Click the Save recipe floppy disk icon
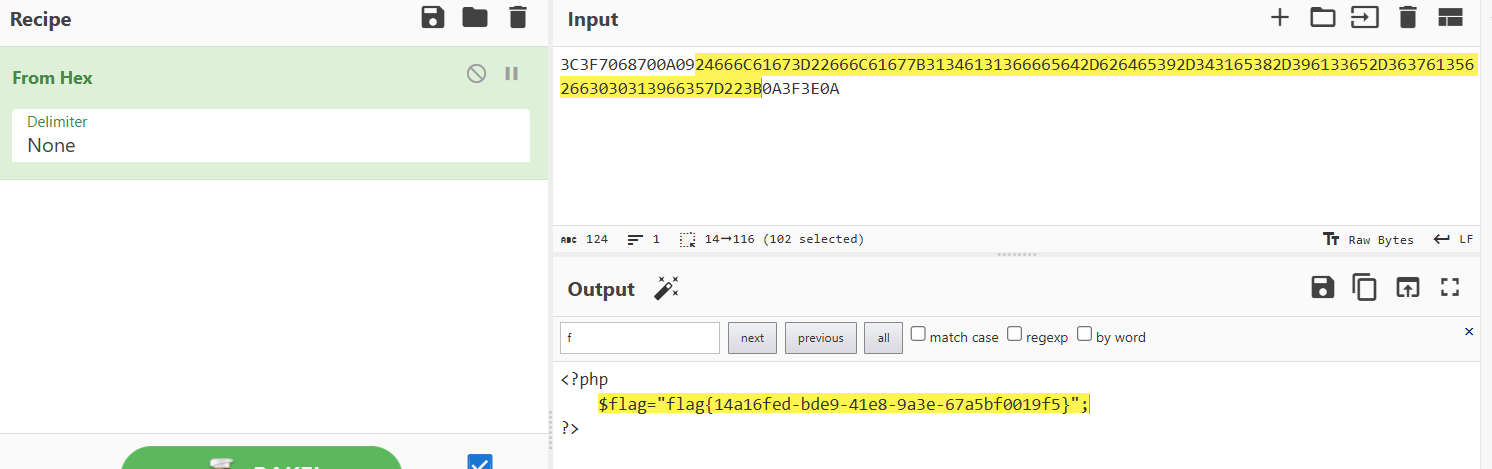1492x469 pixels. pos(433,17)
